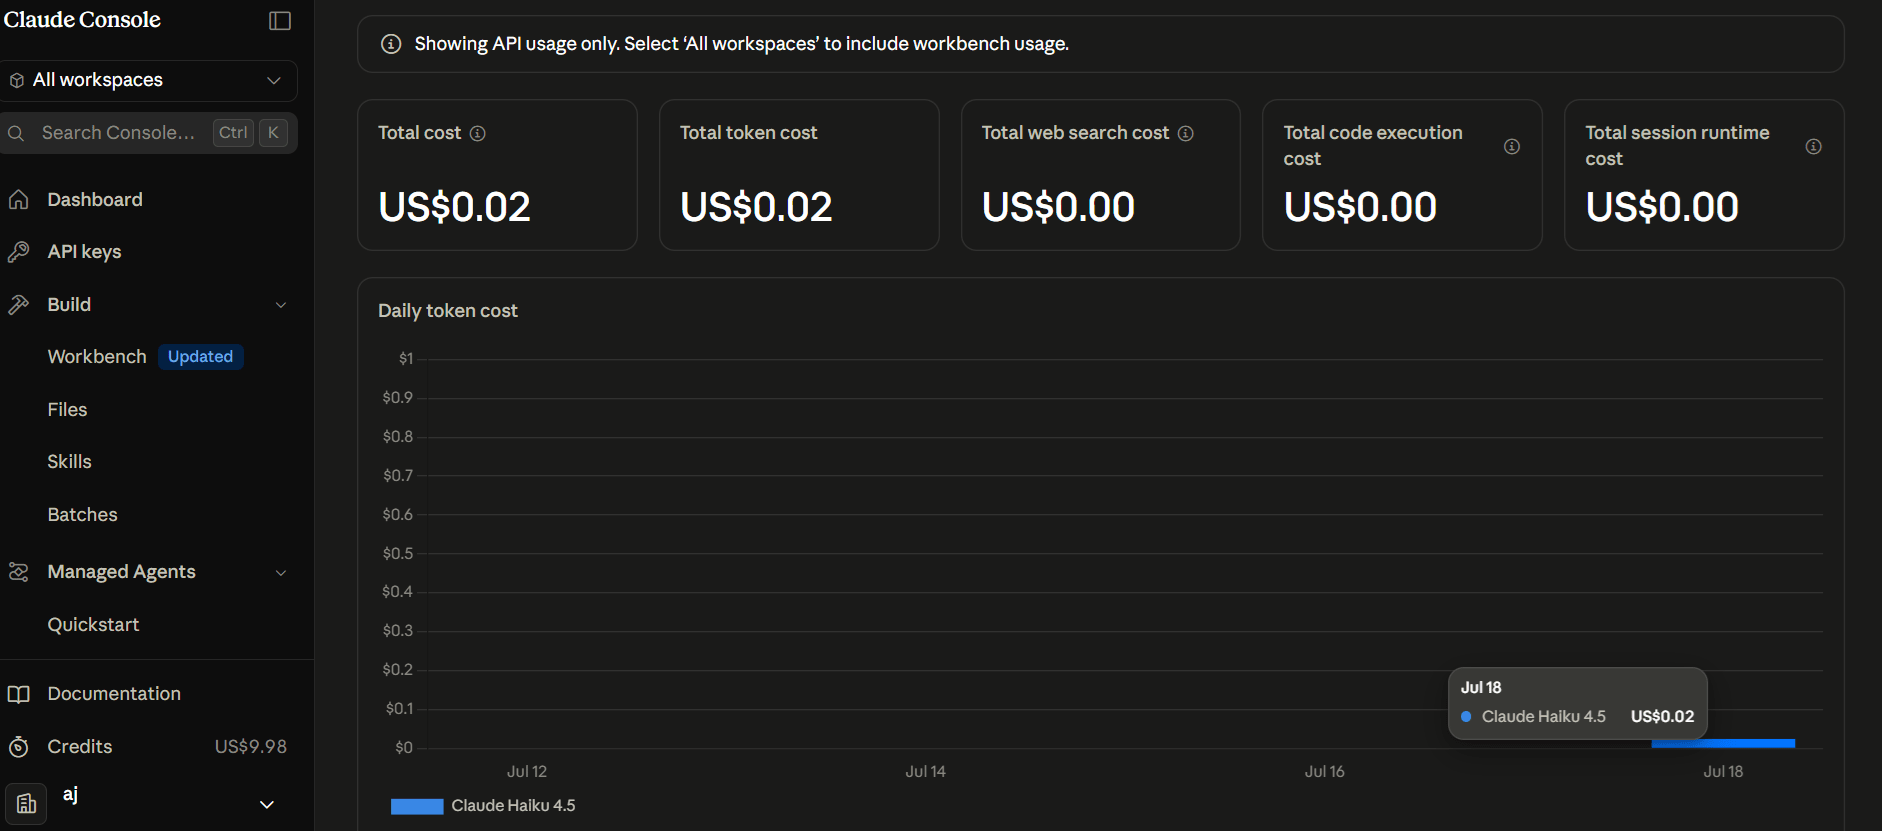The width and height of the screenshot is (1882, 831).
Task: Click the Total token cost card value
Action: click(x=756, y=207)
